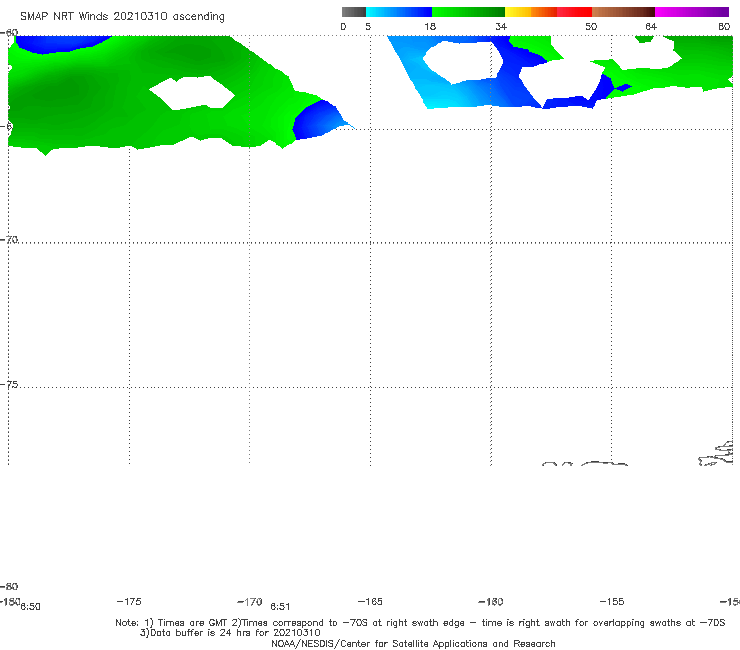Click the NOAA/NESDIS Center for Satellite Applications credit
The image size is (740, 650).
[x=413, y=643]
